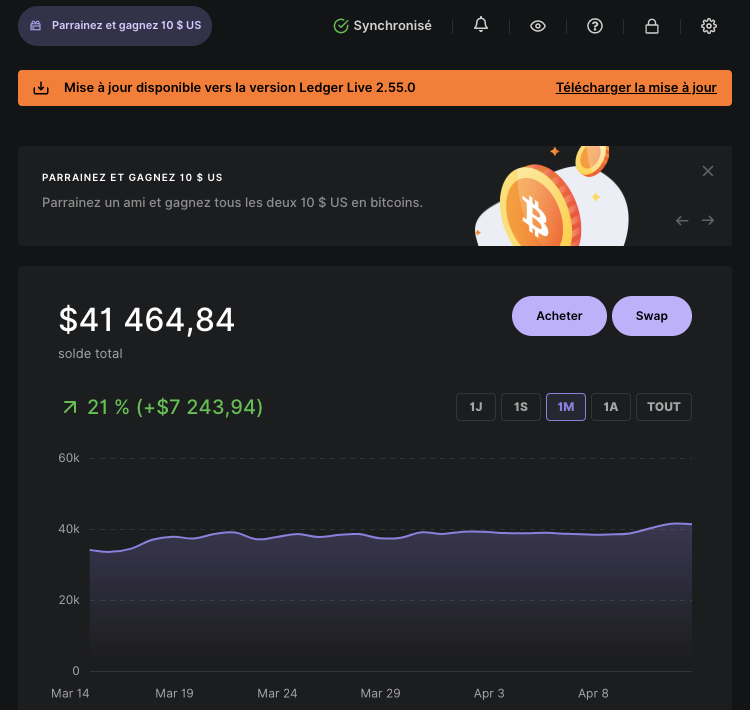This screenshot has height=710, width=750.
Task: Click Télécharger la mise à jour link
Action: click(x=636, y=88)
